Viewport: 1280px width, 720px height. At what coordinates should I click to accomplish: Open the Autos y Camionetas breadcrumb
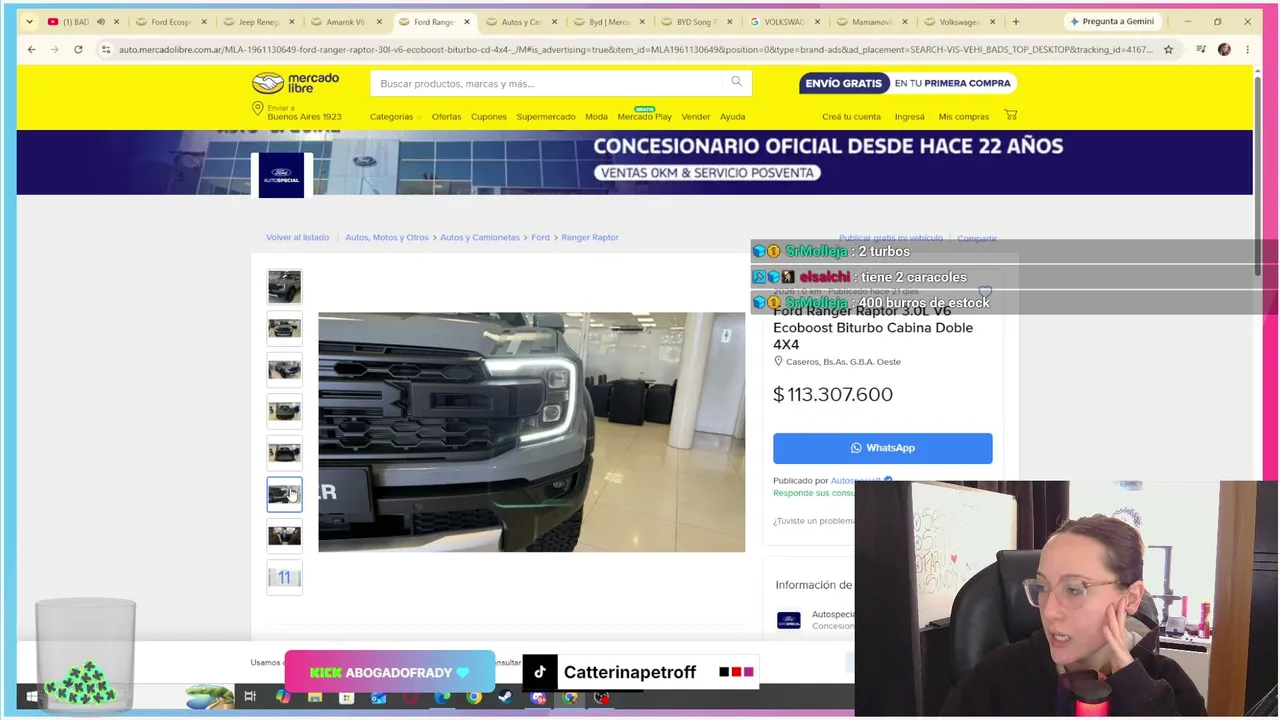[480, 238]
